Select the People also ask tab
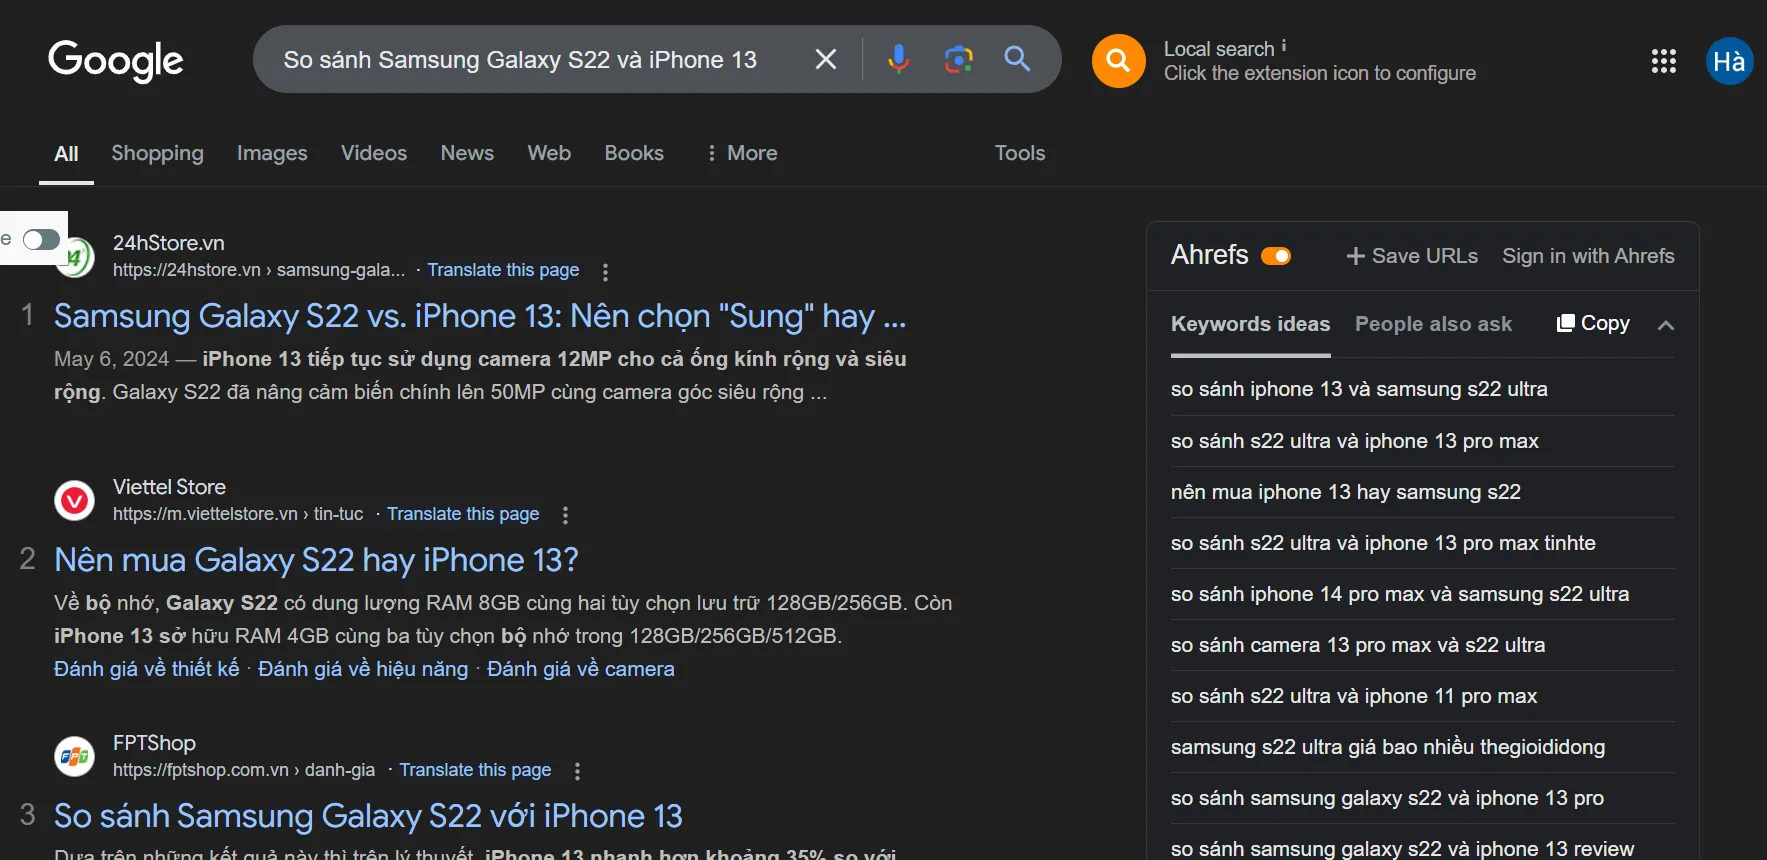The width and height of the screenshot is (1767, 860). (1433, 324)
